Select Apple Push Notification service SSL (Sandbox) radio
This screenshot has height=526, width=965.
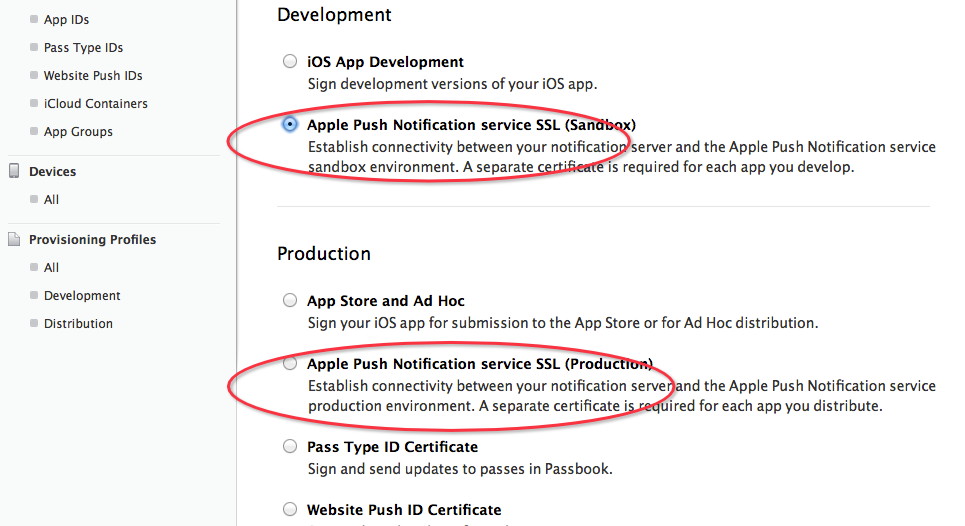[x=289, y=124]
